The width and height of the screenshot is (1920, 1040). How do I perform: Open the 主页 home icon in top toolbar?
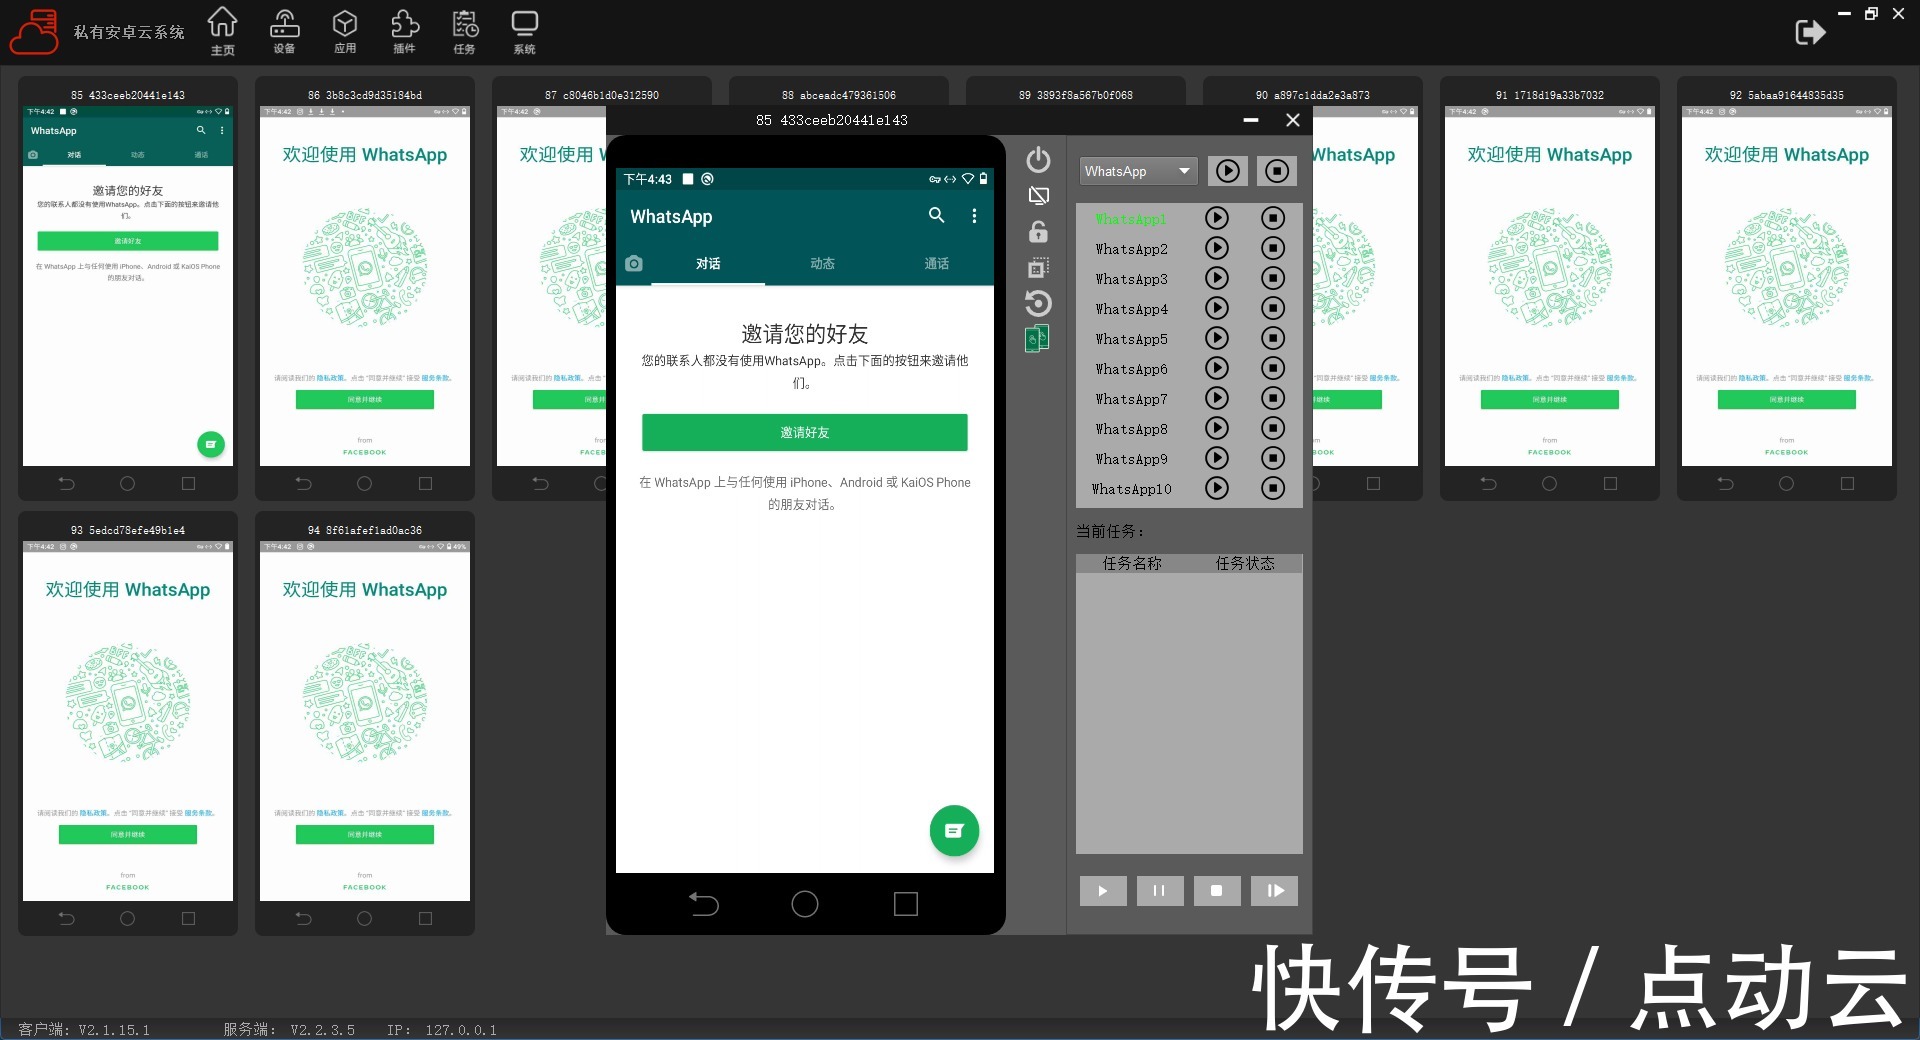tap(222, 30)
